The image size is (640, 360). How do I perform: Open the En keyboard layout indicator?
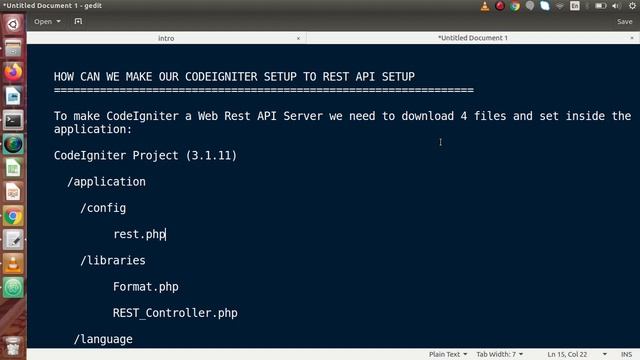[575, 6]
